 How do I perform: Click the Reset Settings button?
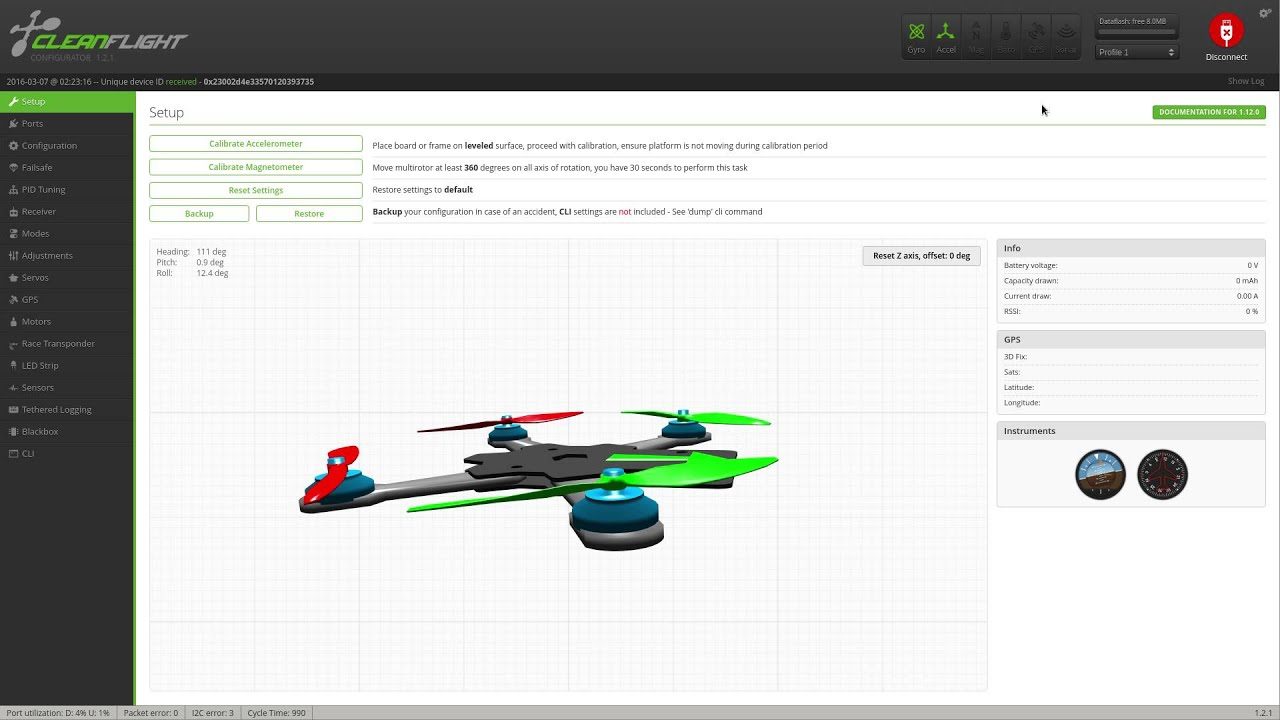pyautogui.click(x=256, y=190)
